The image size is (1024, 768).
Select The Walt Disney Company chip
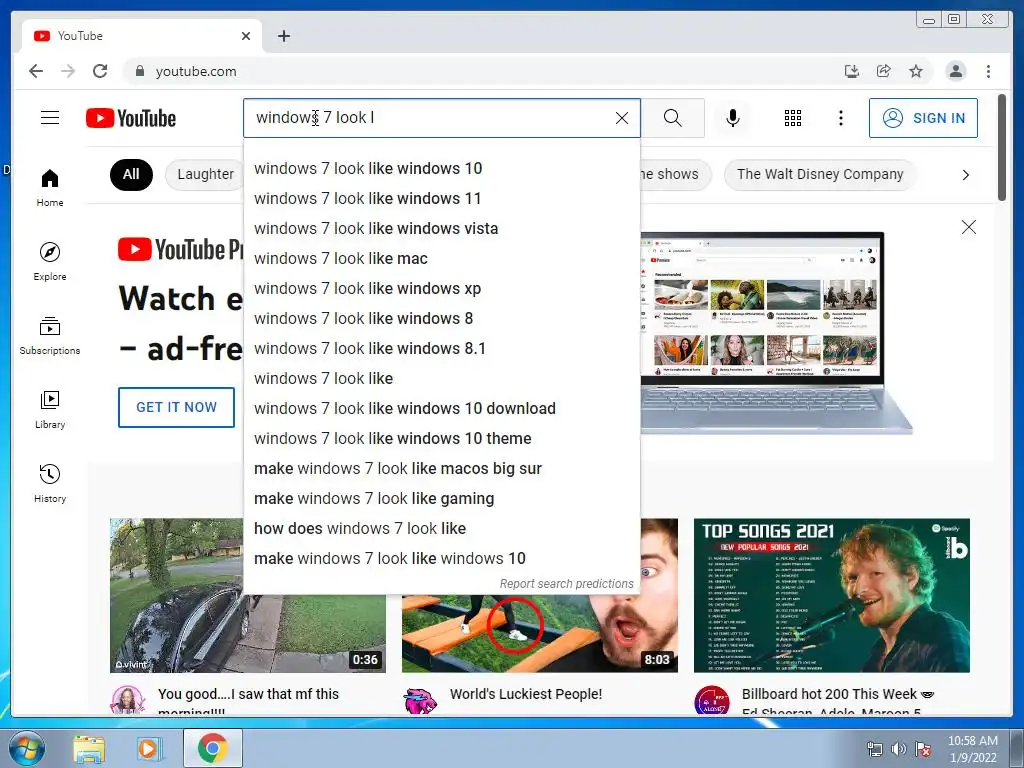point(820,174)
